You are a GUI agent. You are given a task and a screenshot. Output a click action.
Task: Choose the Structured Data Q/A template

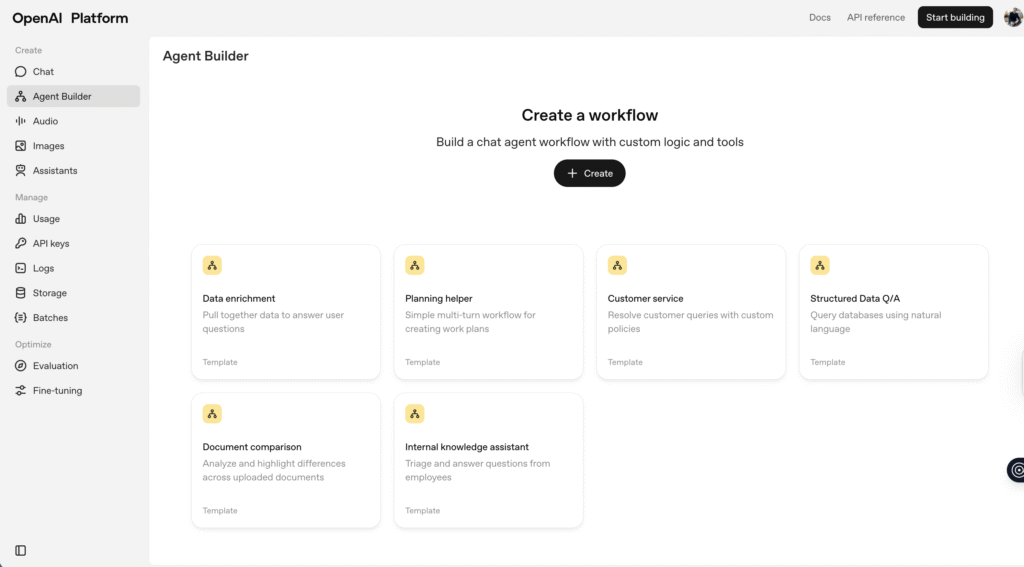pyautogui.click(x=893, y=312)
